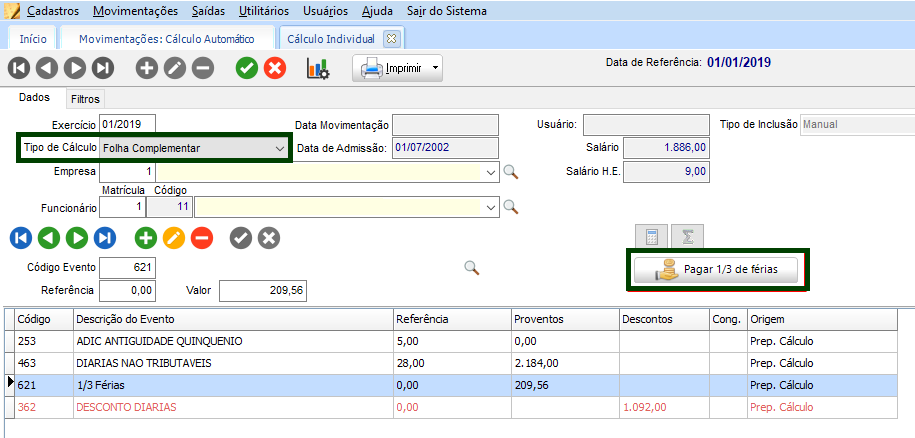The height and width of the screenshot is (438, 915).
Task: Open the Ajuda menu
Action: (x=377, y=10)
